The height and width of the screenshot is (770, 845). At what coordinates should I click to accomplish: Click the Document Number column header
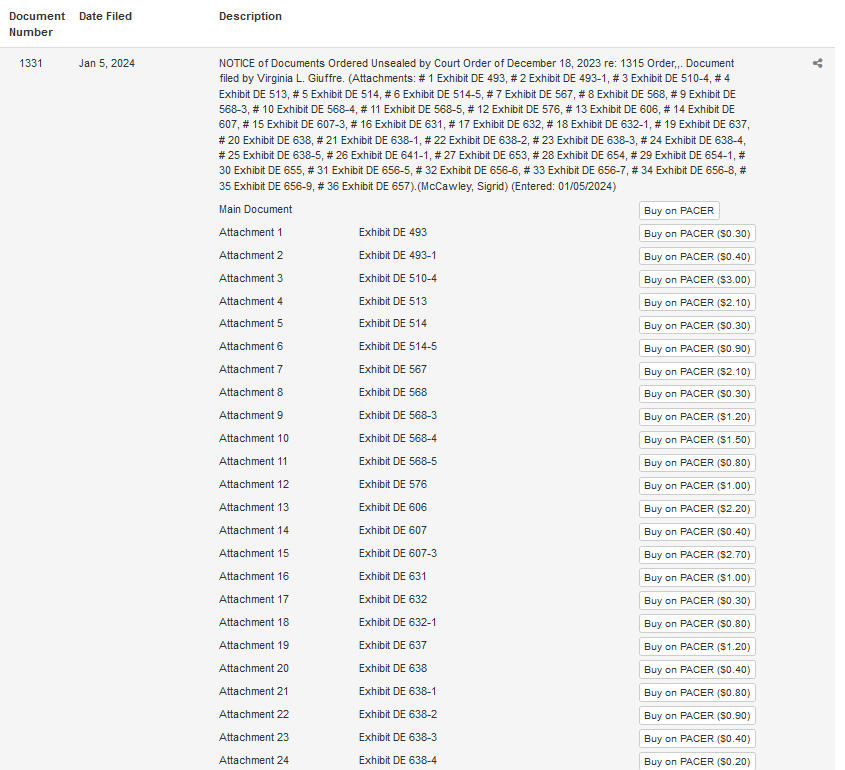pyautogui.click(x=37, y=24)
